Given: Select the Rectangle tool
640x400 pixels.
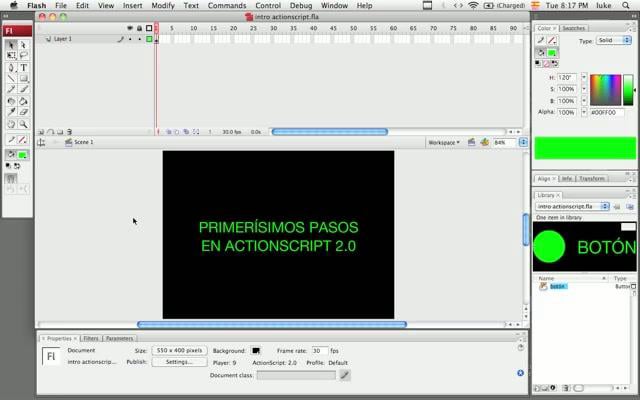Looking at the screenshot, I should tap(23, 78).
